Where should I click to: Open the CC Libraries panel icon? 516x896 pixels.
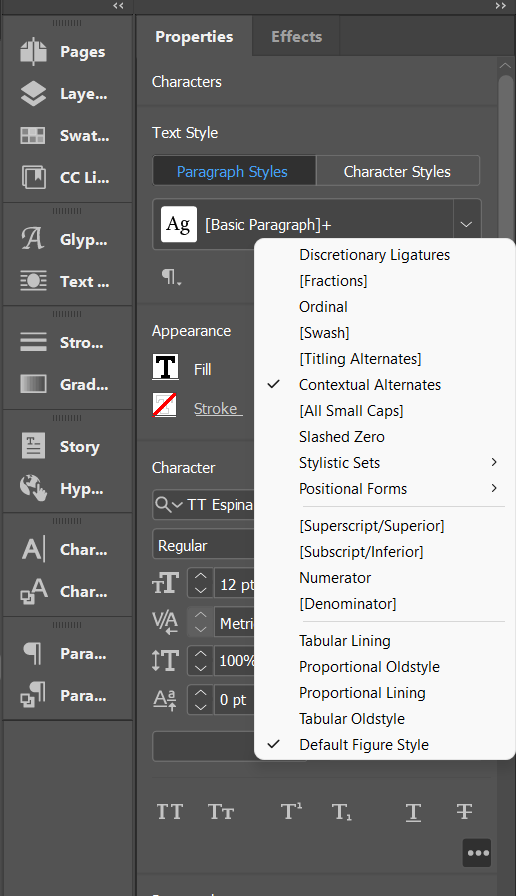coord(33,177)
